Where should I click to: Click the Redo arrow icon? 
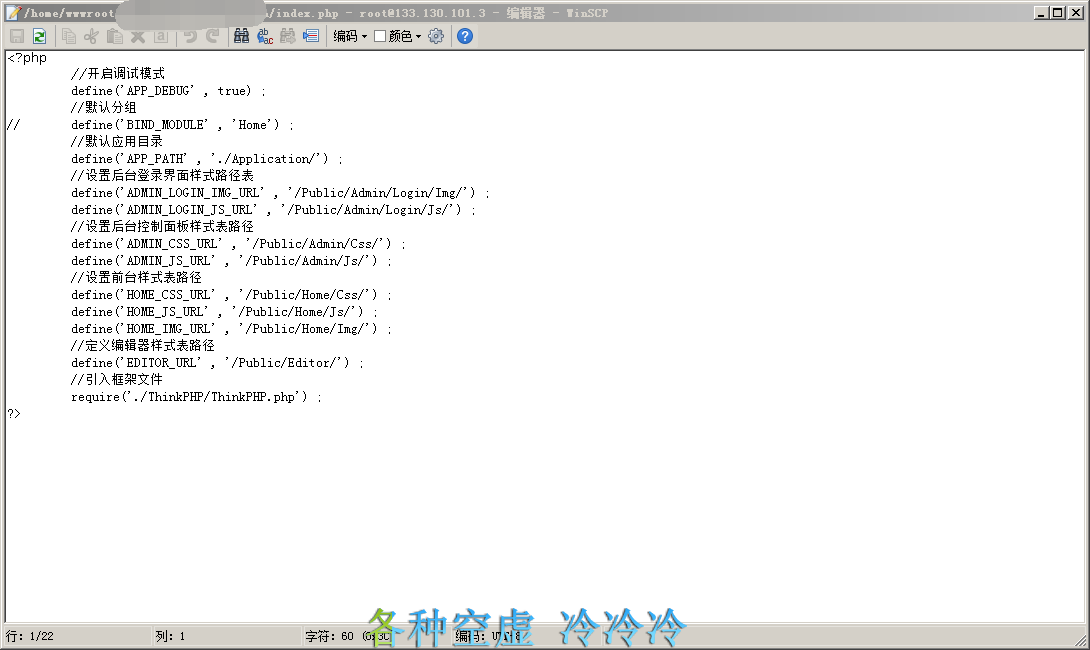click(x=212, y=36)
